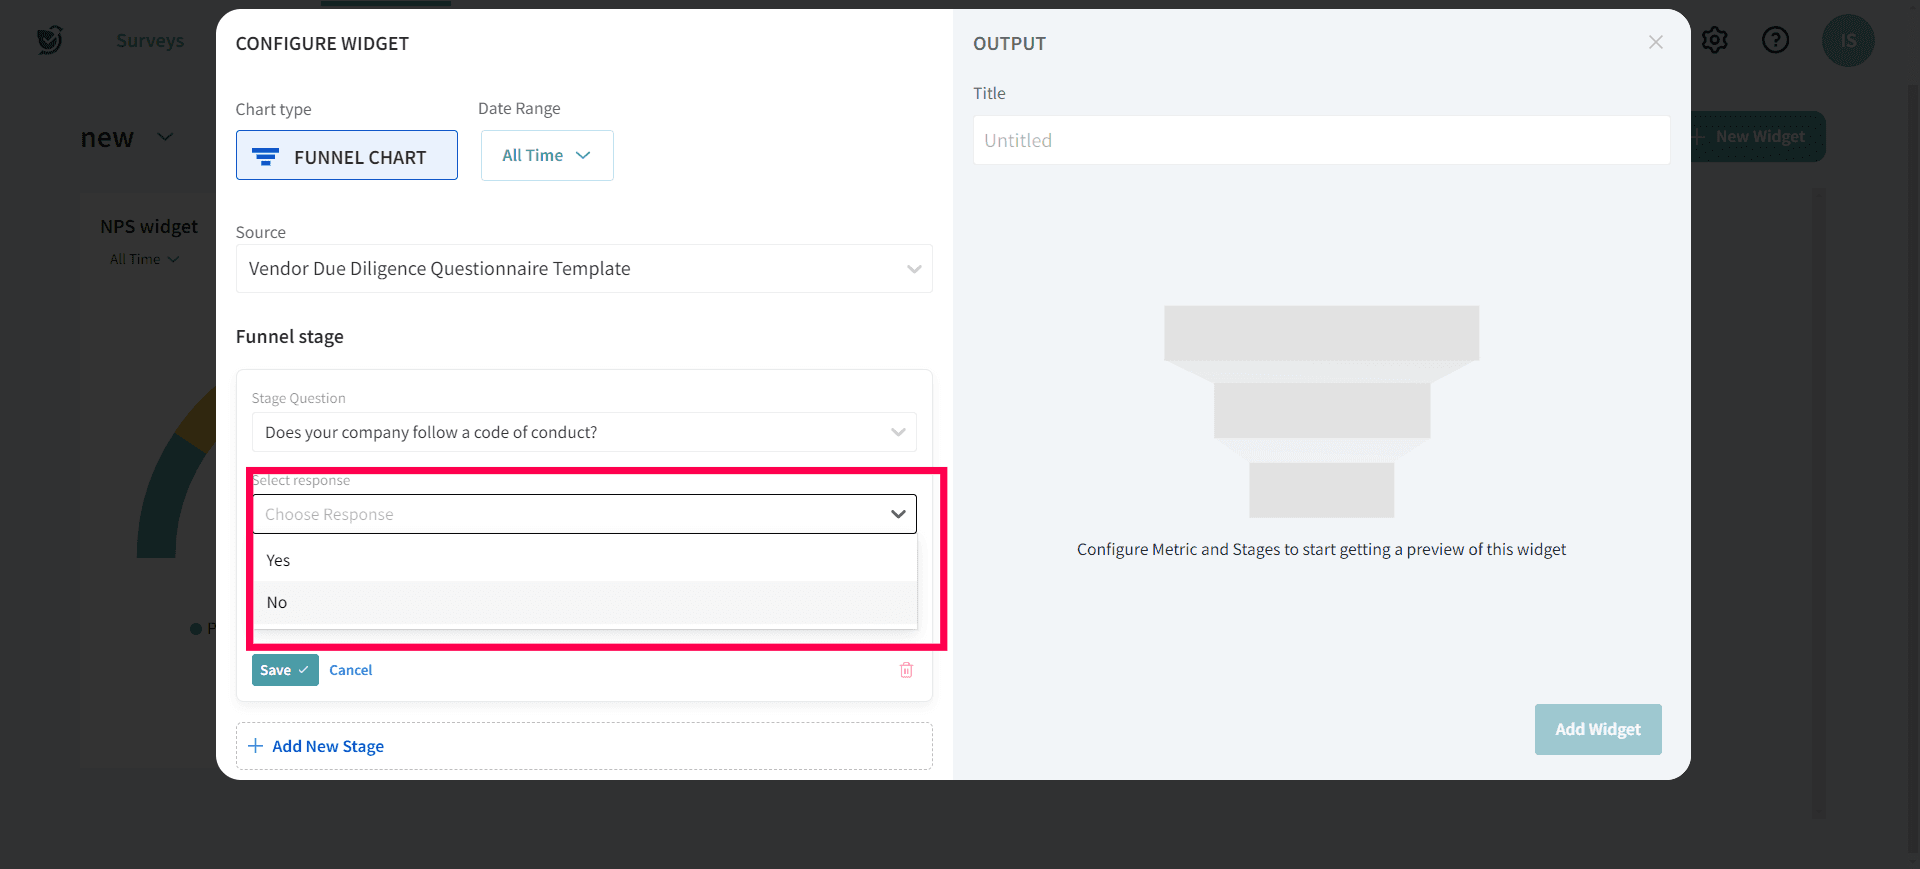Open the settings gear icon
1920x869 pixels.
point(1715,40)
